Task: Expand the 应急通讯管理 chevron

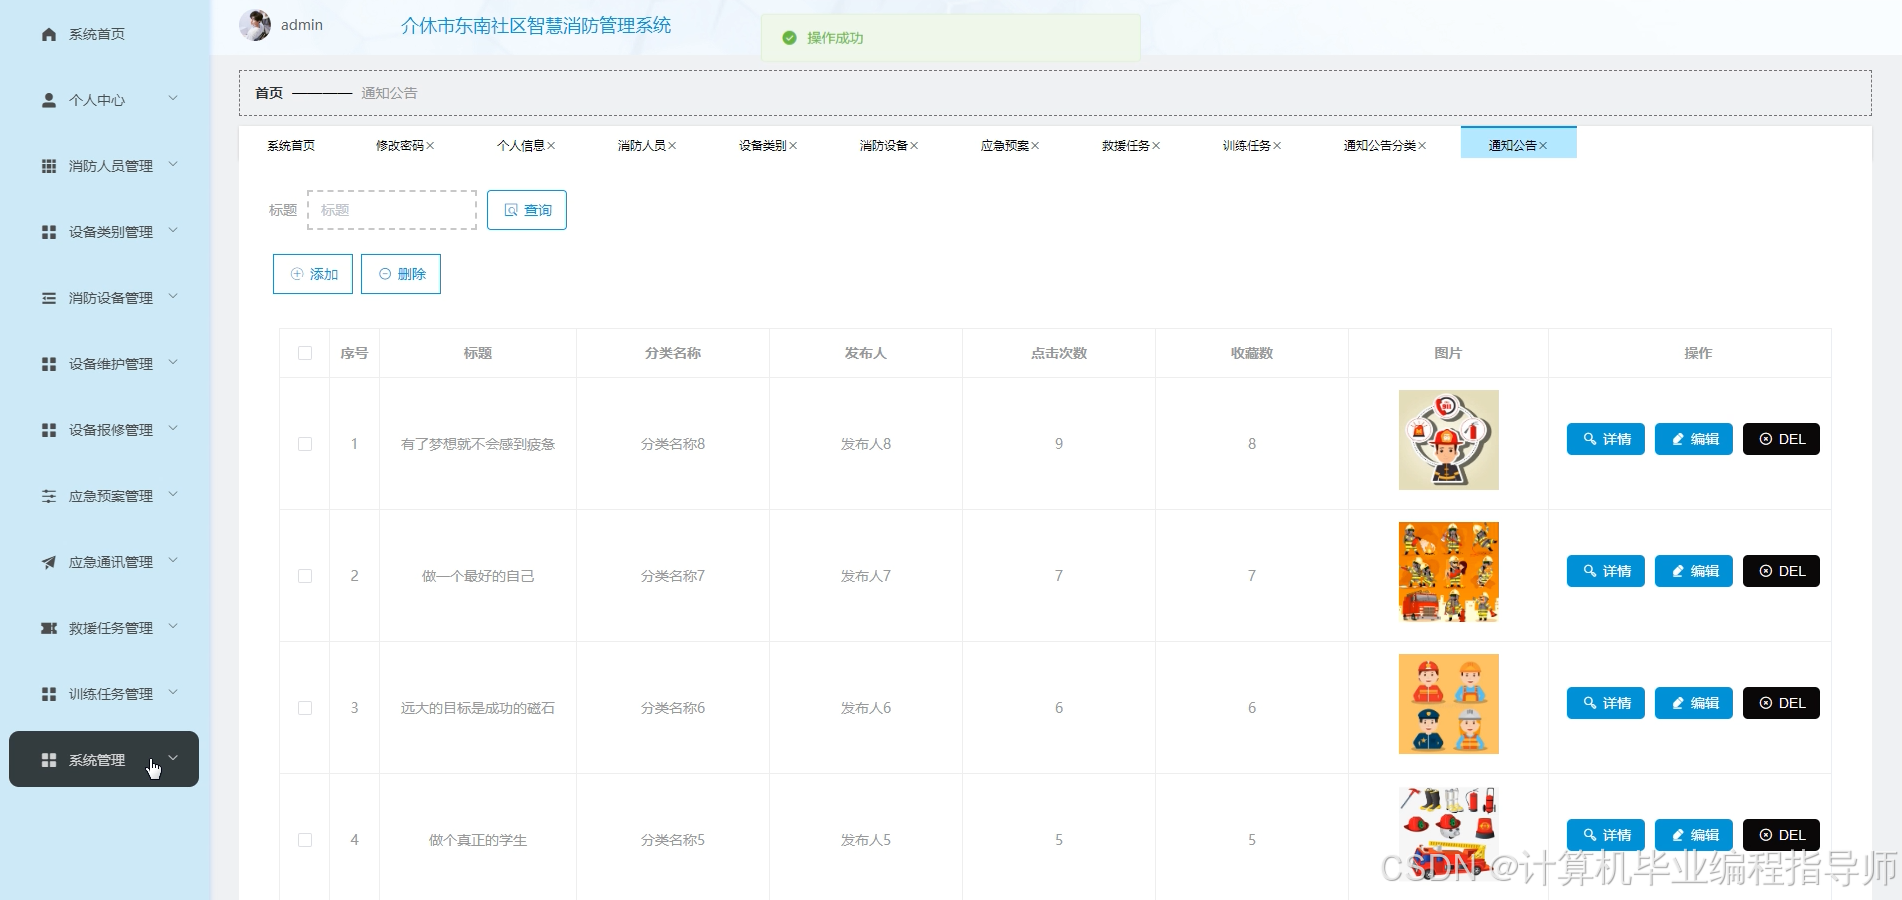Action: coord(173,560)
